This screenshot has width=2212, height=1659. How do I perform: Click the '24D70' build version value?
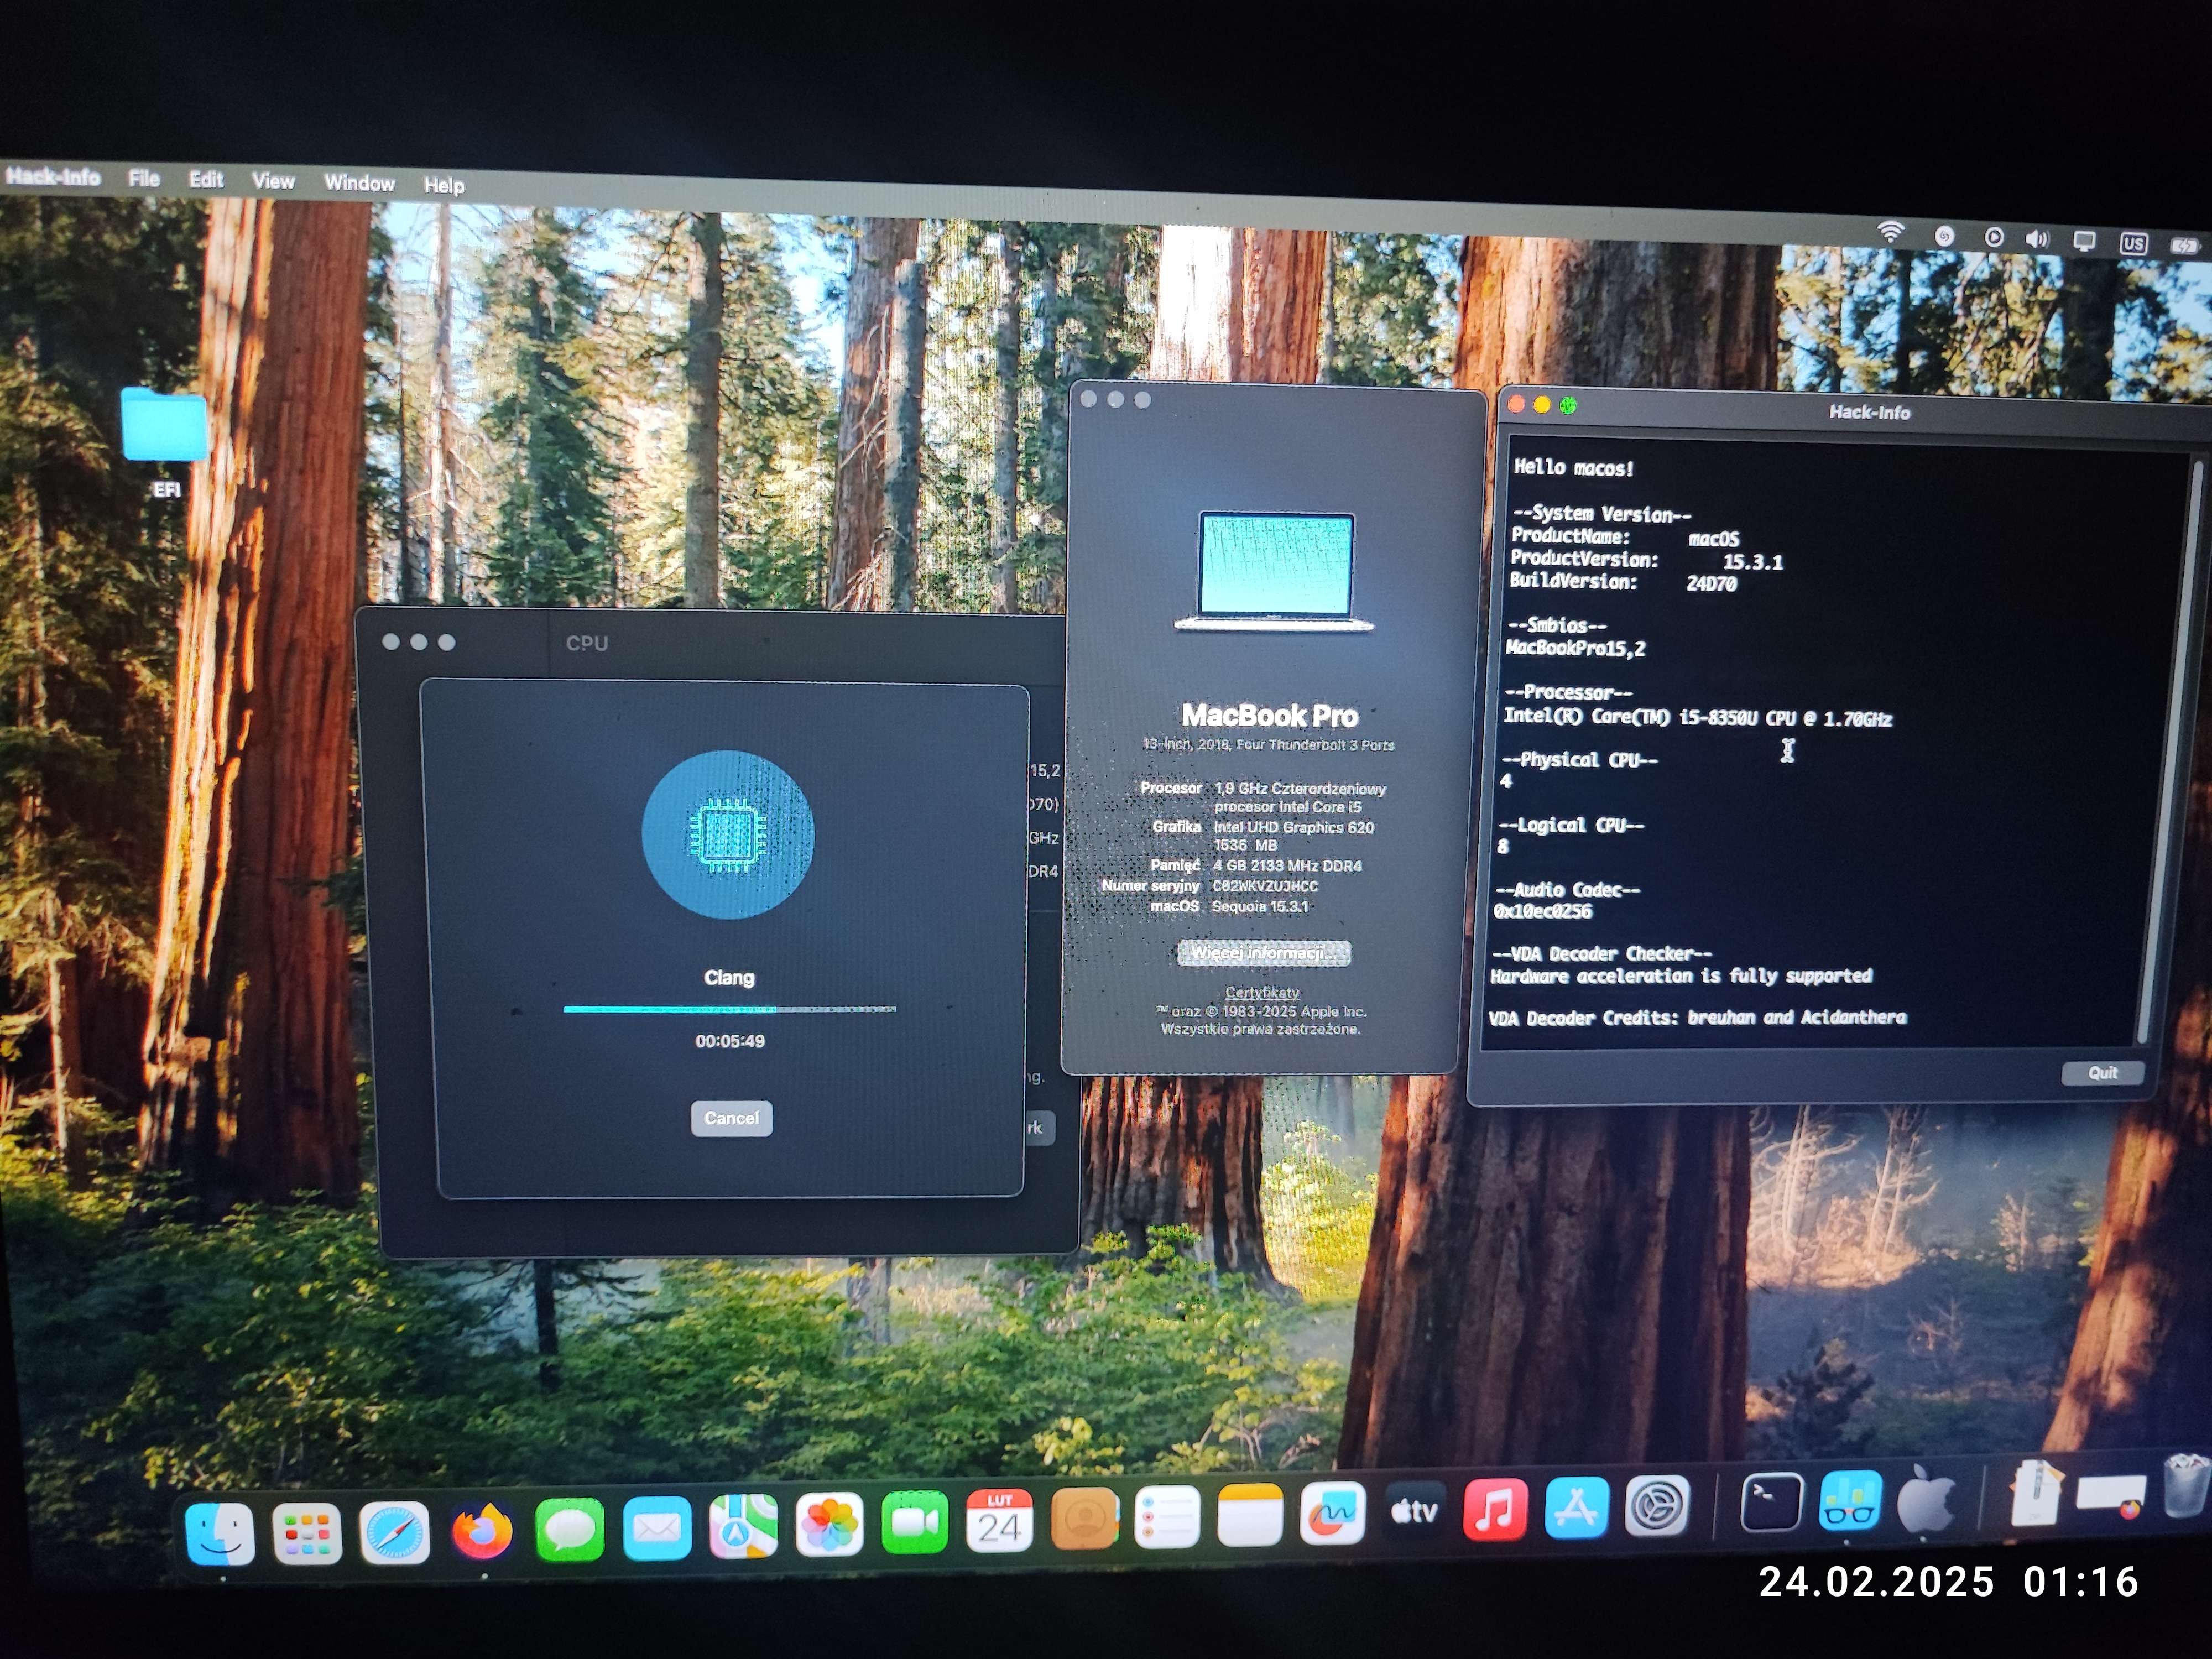[1711, 584]
